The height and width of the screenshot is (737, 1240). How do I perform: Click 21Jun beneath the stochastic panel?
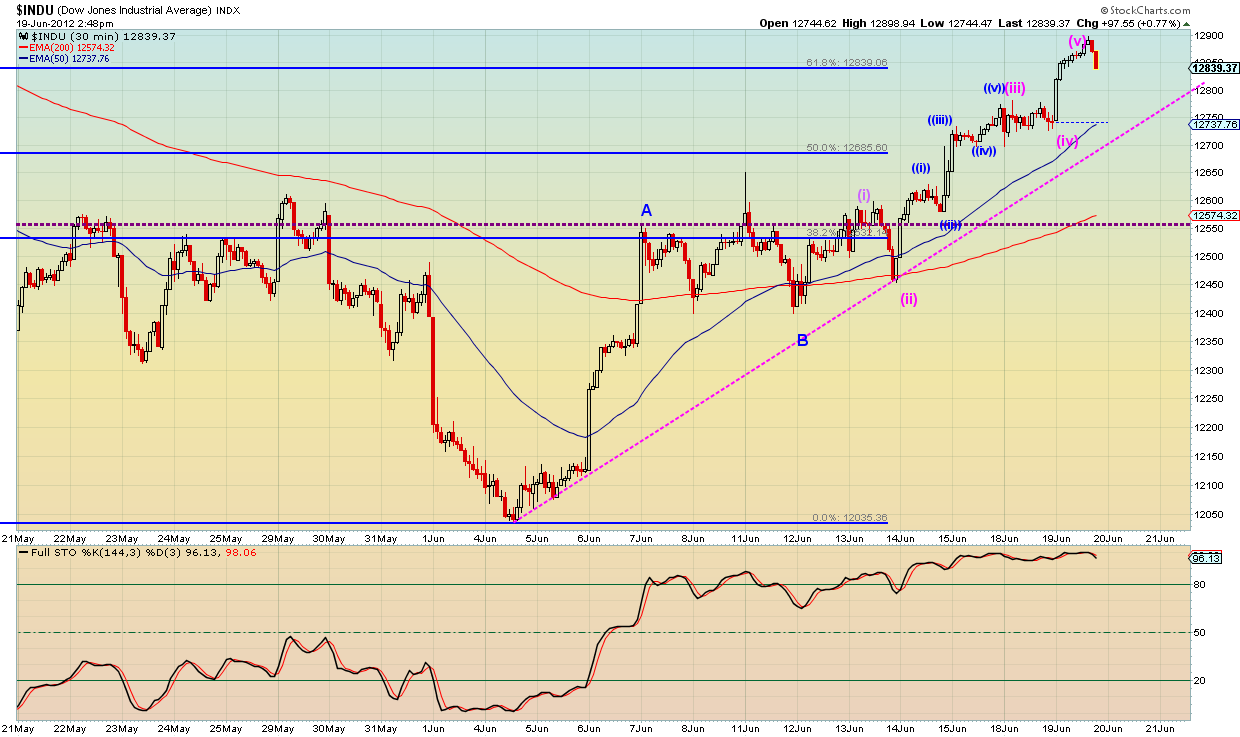point(1160,729)
